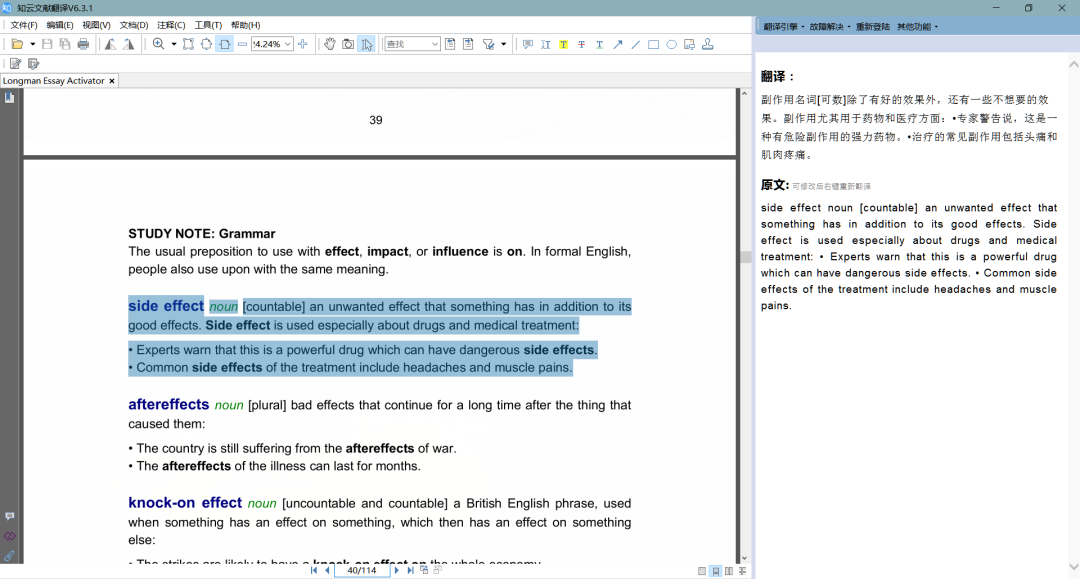Image resolution: width=1080 pixels, height=579 pixels.
Task: Select the yellow text highlight tool
Action: [564, 44]
